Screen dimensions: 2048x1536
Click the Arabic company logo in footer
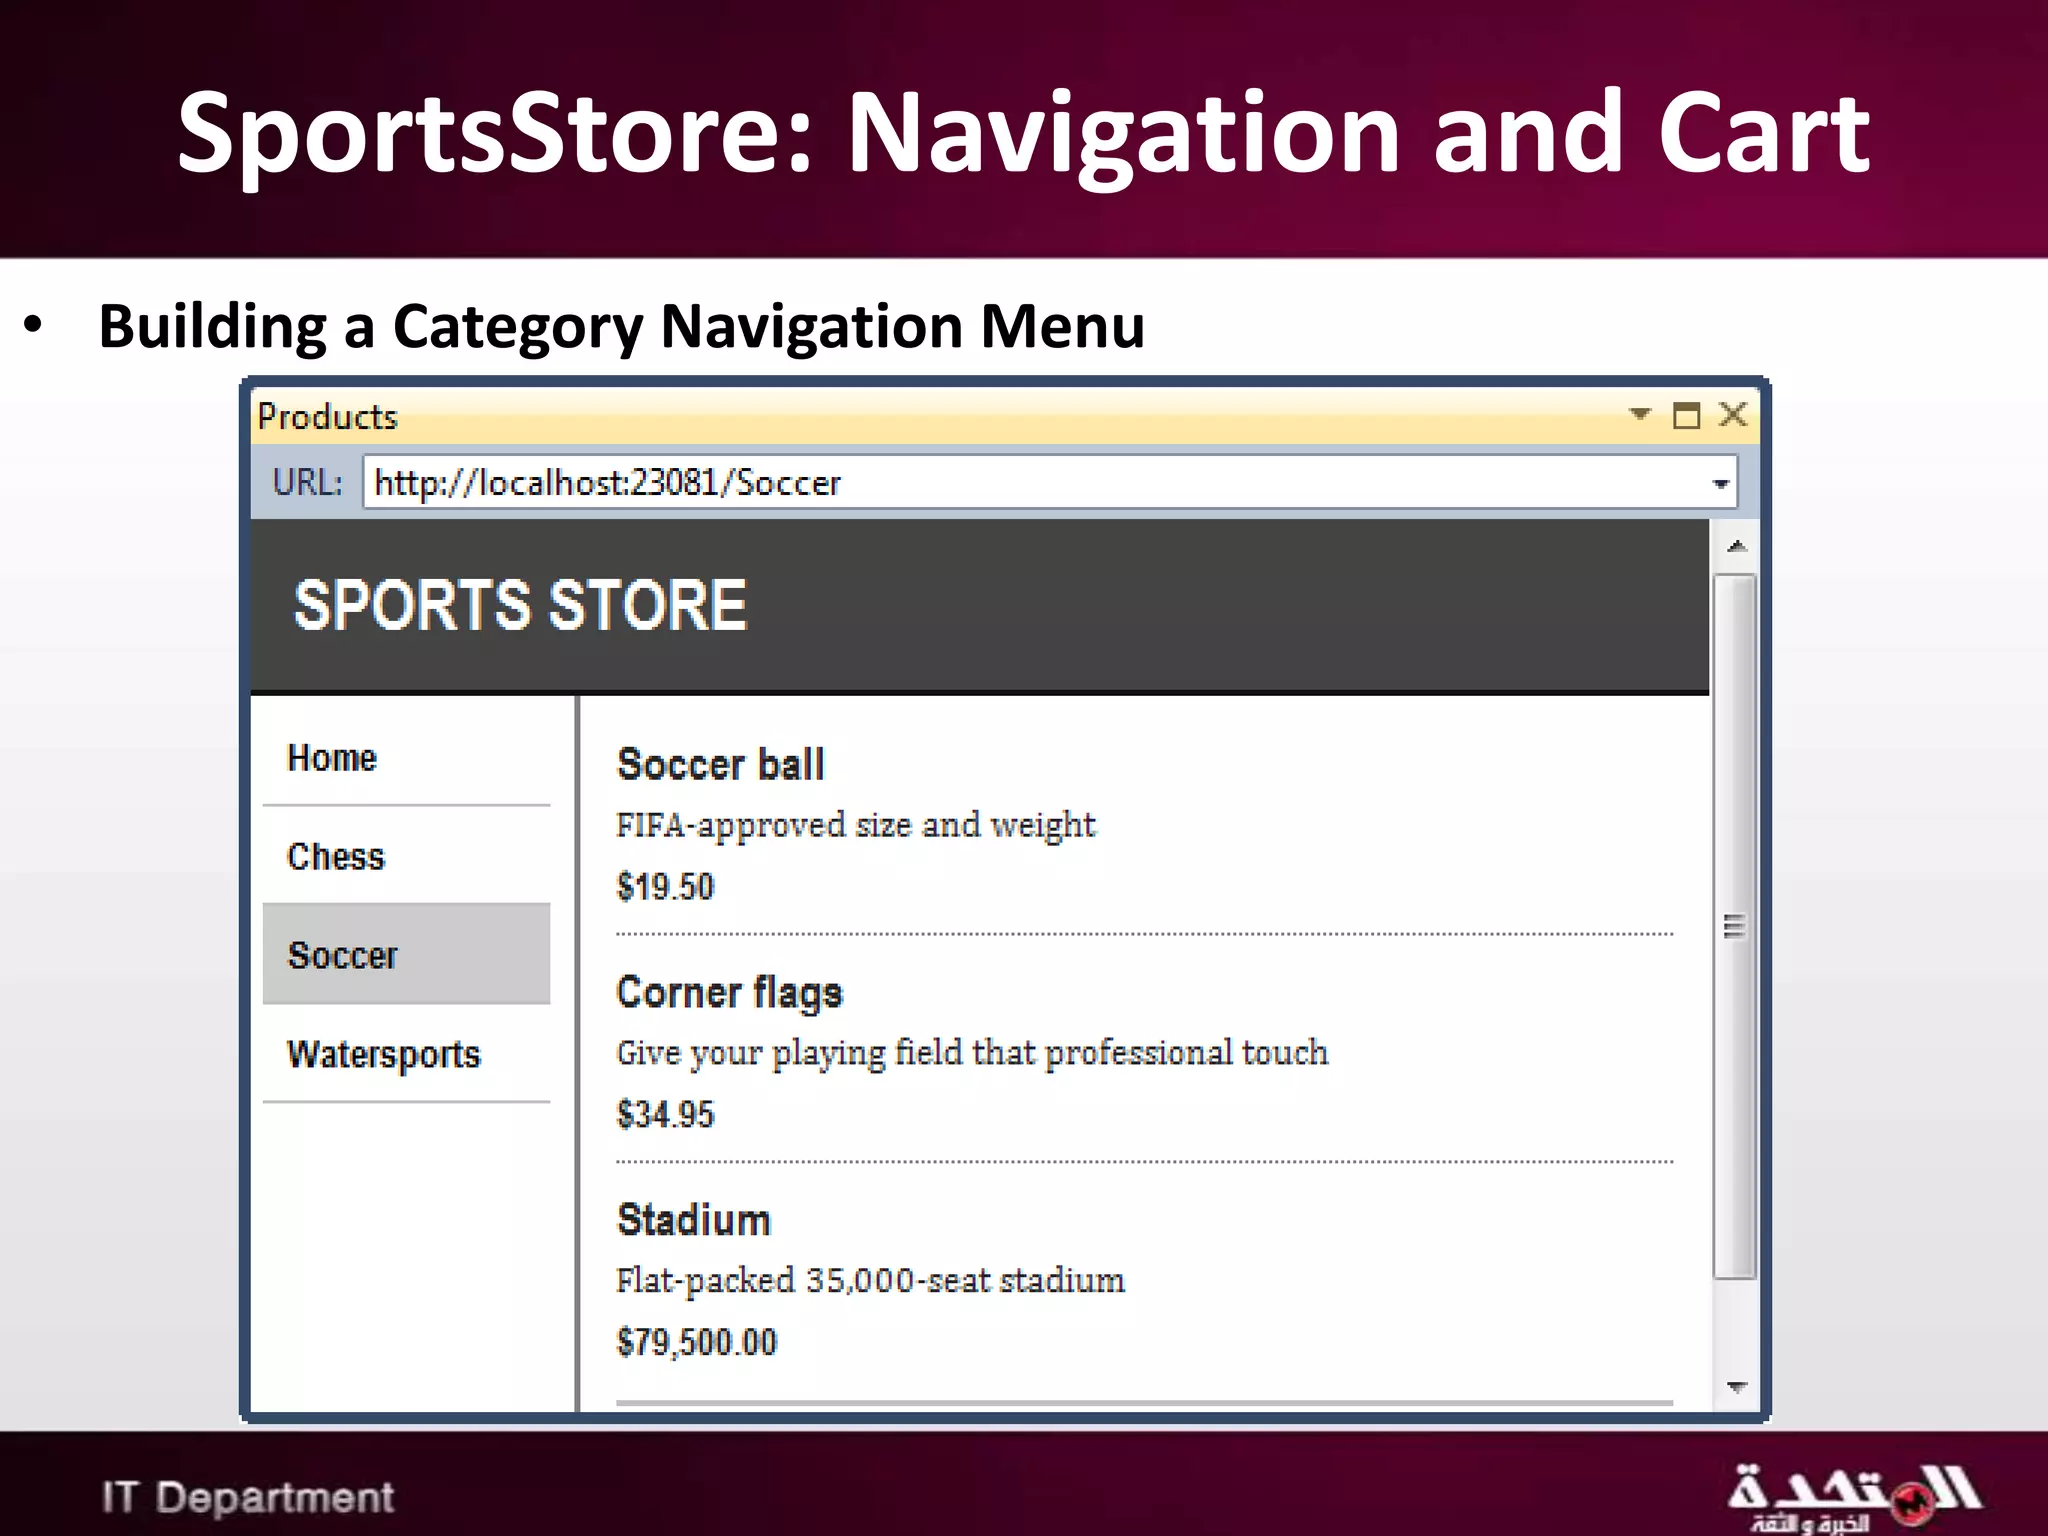coord(1855,1498)
